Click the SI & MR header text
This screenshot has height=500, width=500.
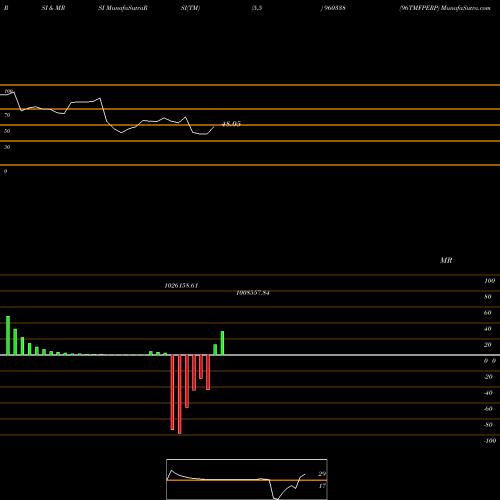[x=53, y=8]
